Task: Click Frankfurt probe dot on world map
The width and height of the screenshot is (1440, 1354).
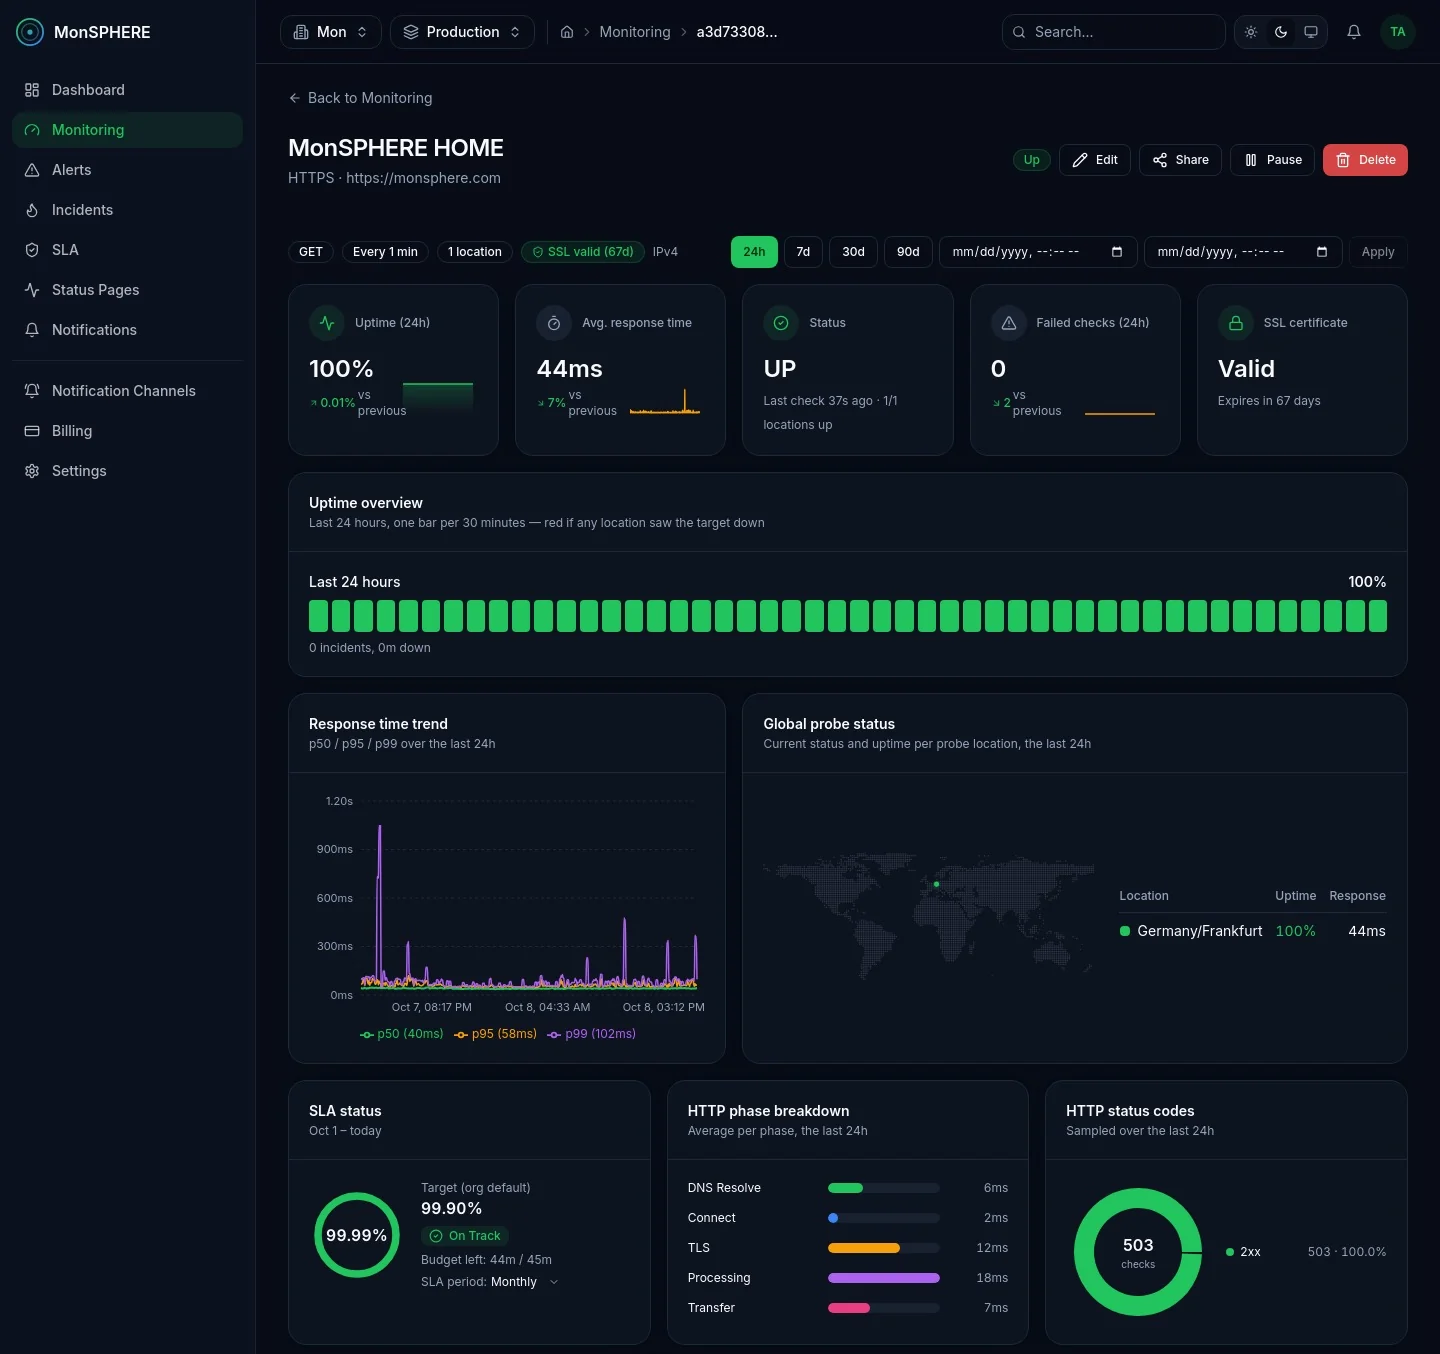Action: (937, 884)
